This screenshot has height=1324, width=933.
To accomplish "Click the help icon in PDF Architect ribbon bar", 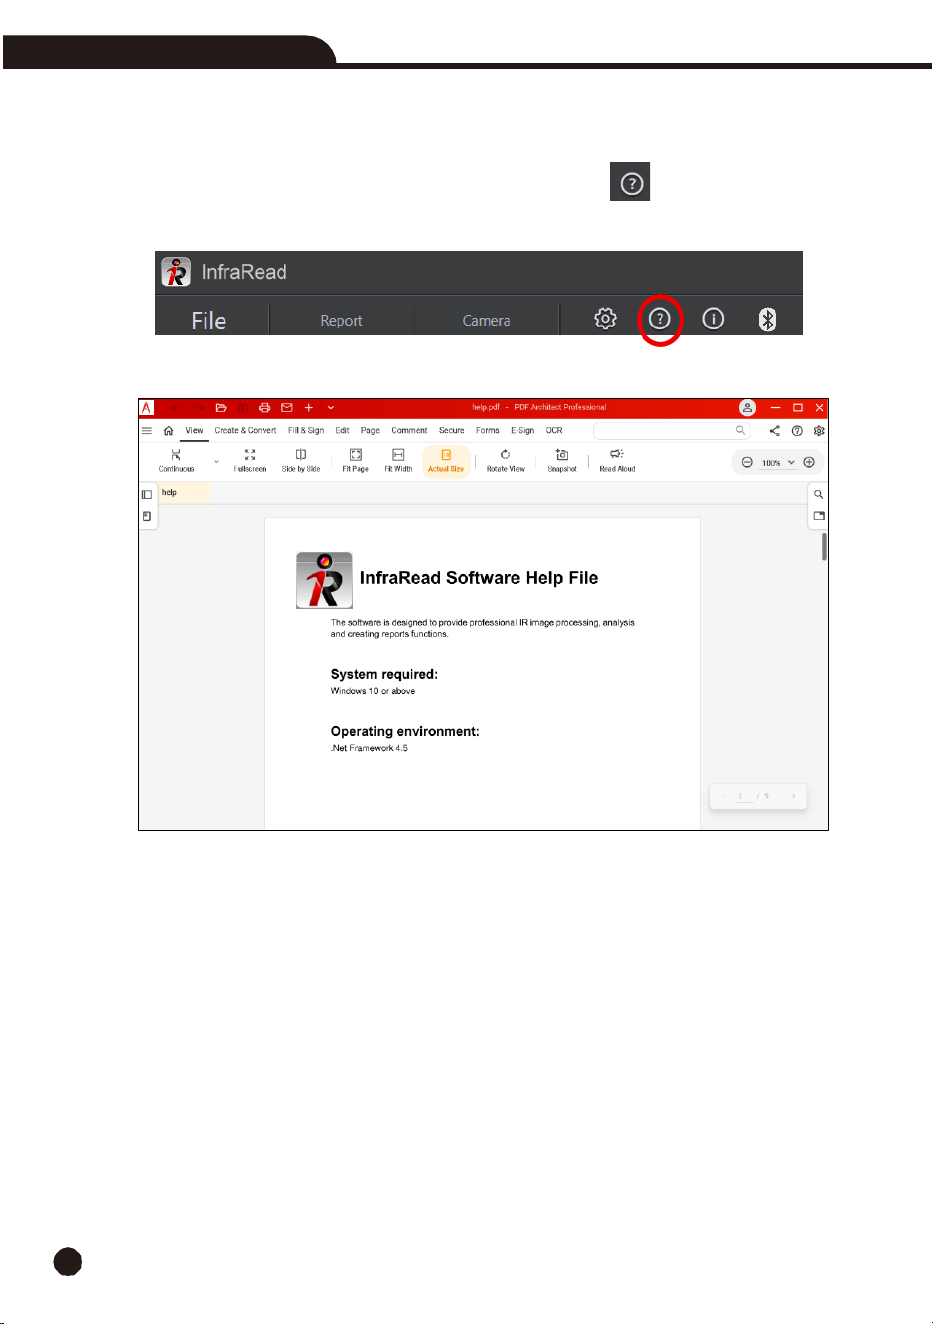I will [797, 431].
